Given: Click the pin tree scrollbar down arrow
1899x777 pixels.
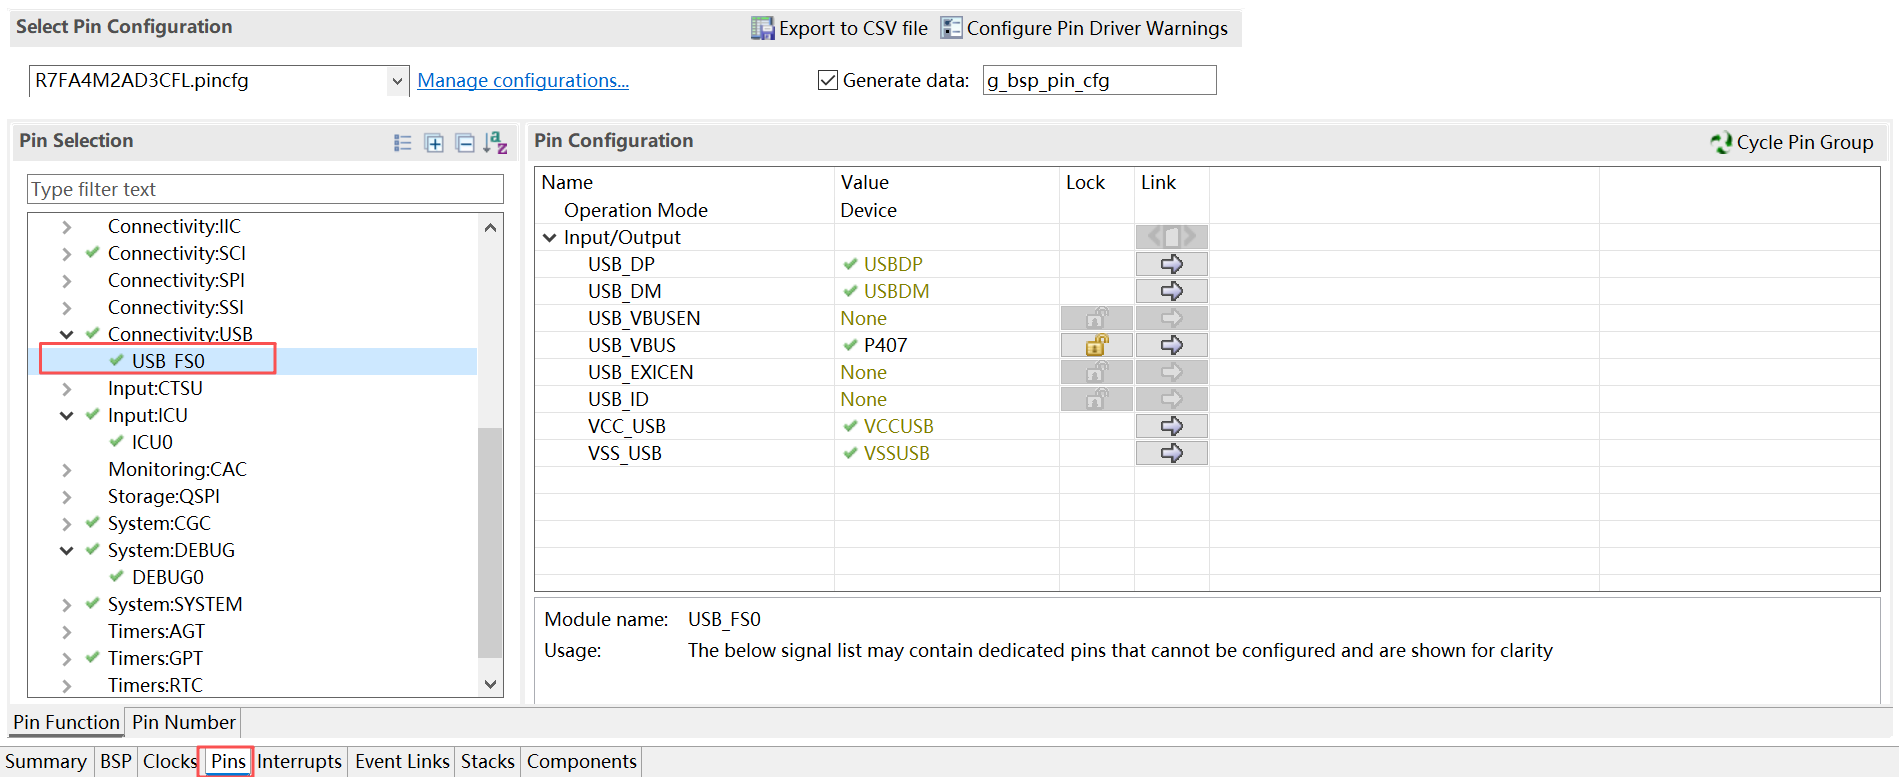Looking at the screenshot, I should [x=490, y=685].
